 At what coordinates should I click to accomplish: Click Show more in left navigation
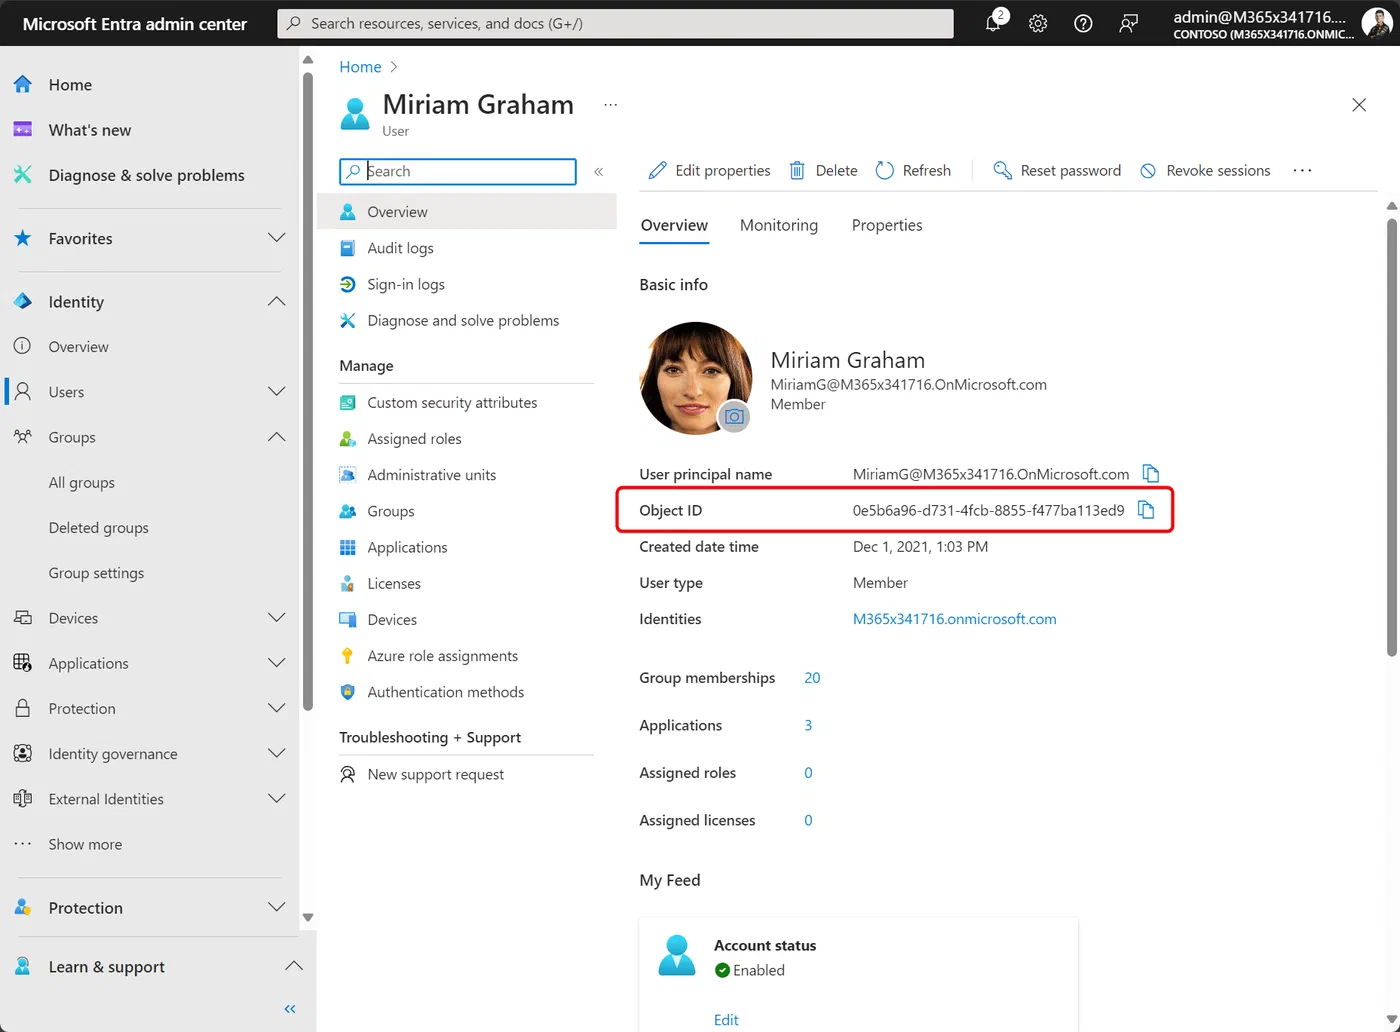click(x=85, y=844)
